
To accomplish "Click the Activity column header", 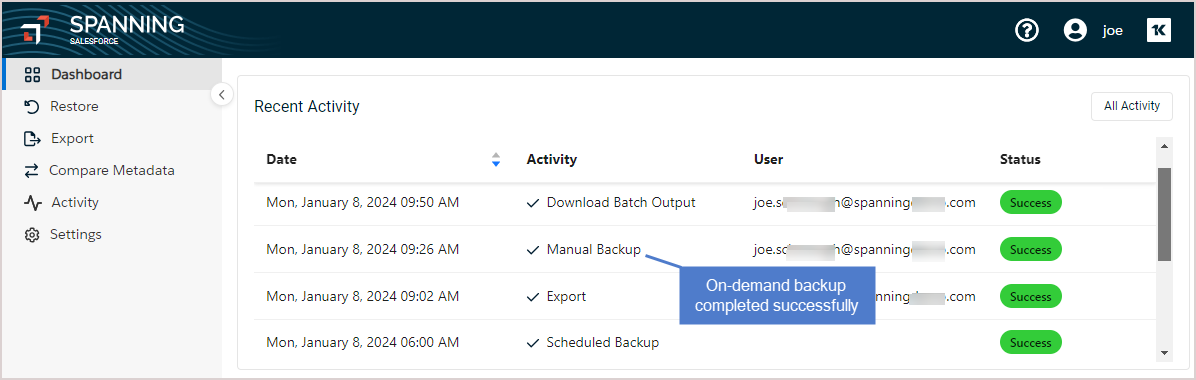I will 551,159.
